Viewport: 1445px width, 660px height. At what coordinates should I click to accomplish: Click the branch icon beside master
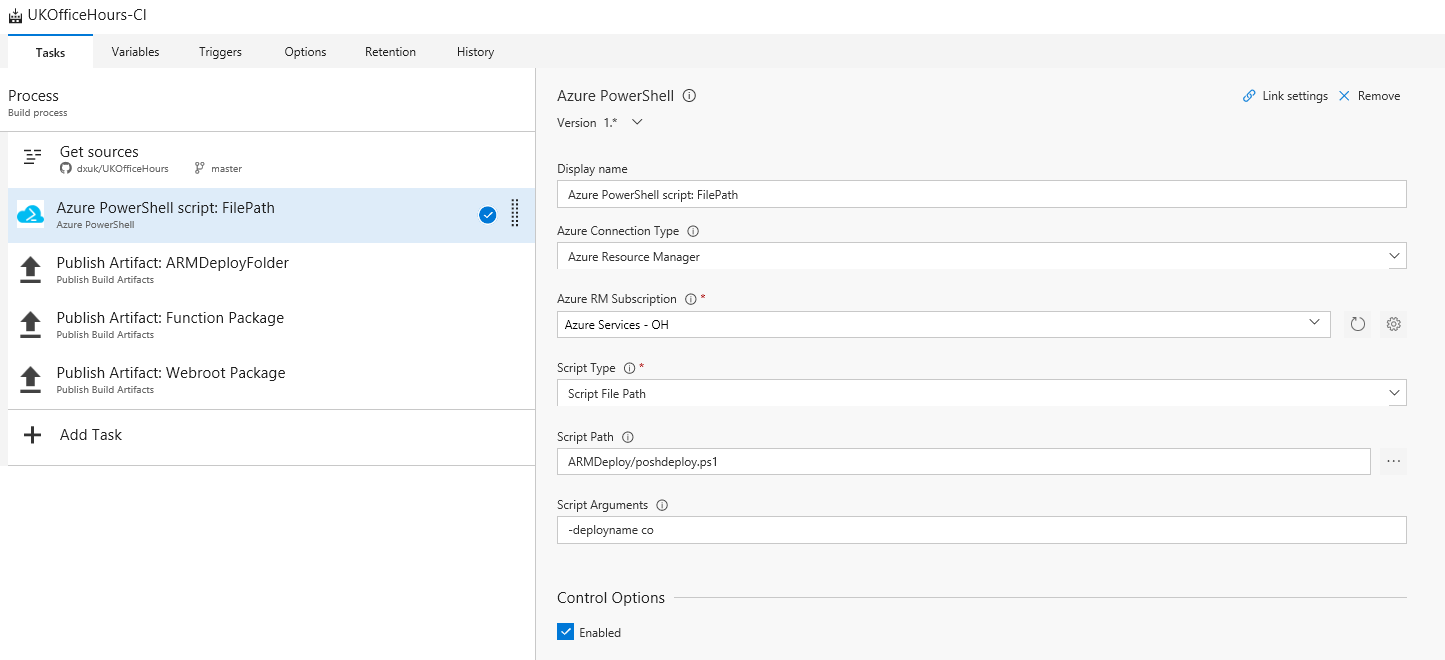coord(199,169)
